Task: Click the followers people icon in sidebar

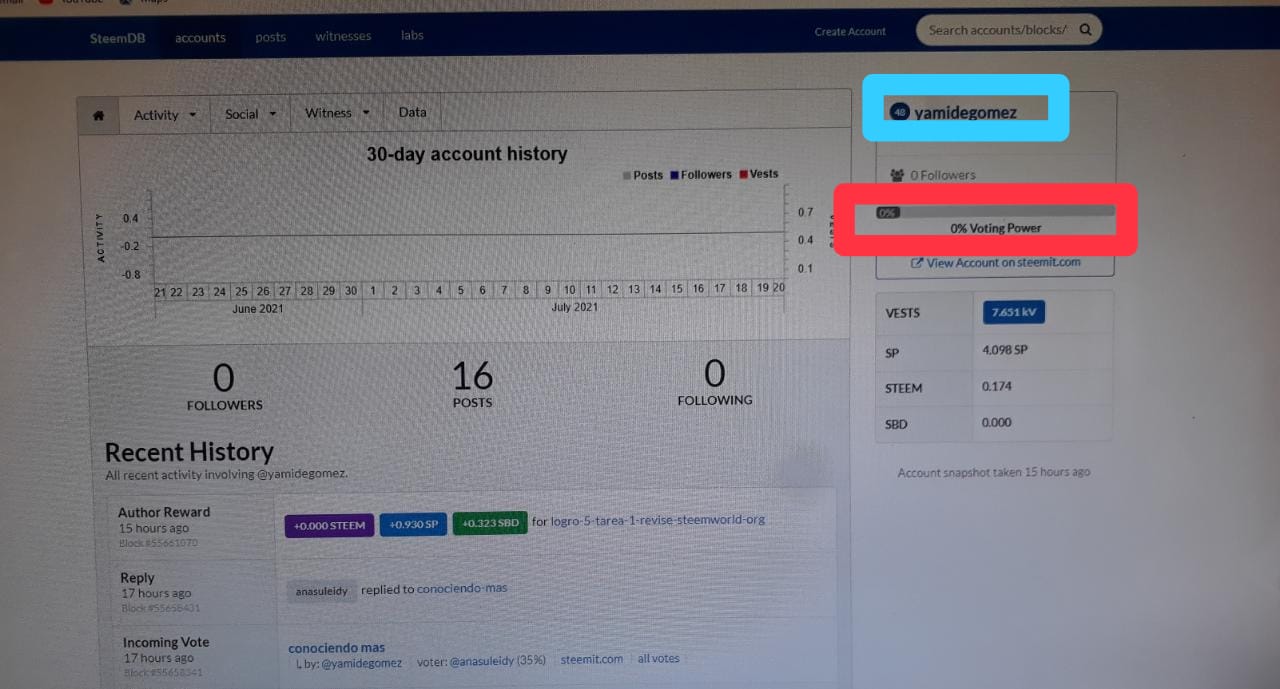Action: coord(897,175)
